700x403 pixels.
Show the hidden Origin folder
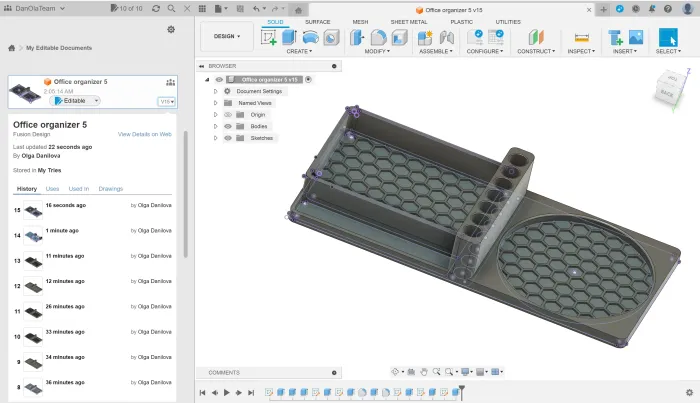[228, 114]
